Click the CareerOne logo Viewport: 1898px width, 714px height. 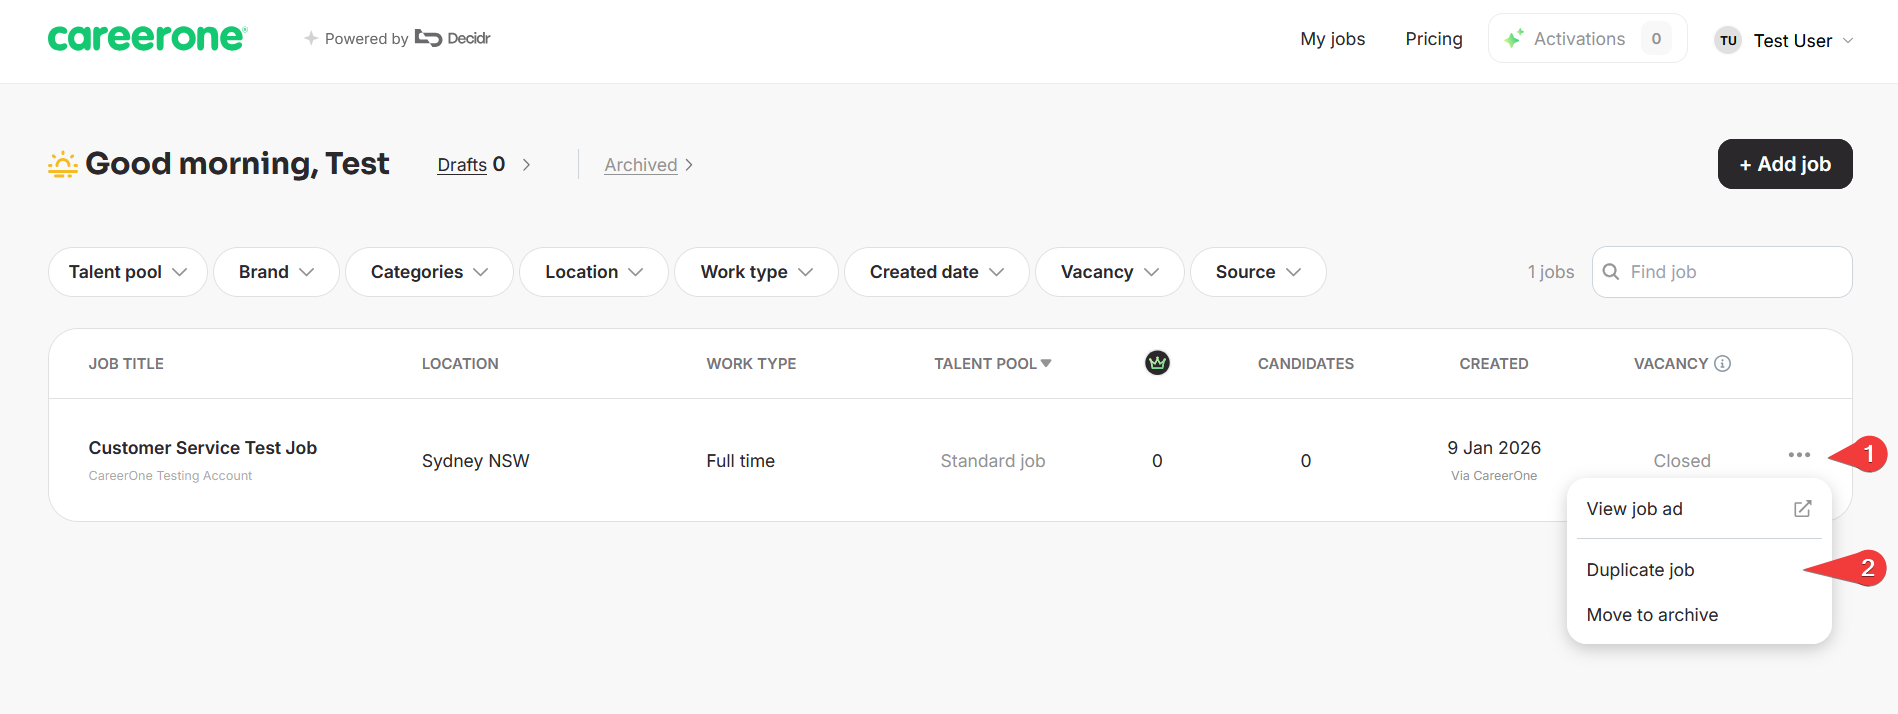147,38
